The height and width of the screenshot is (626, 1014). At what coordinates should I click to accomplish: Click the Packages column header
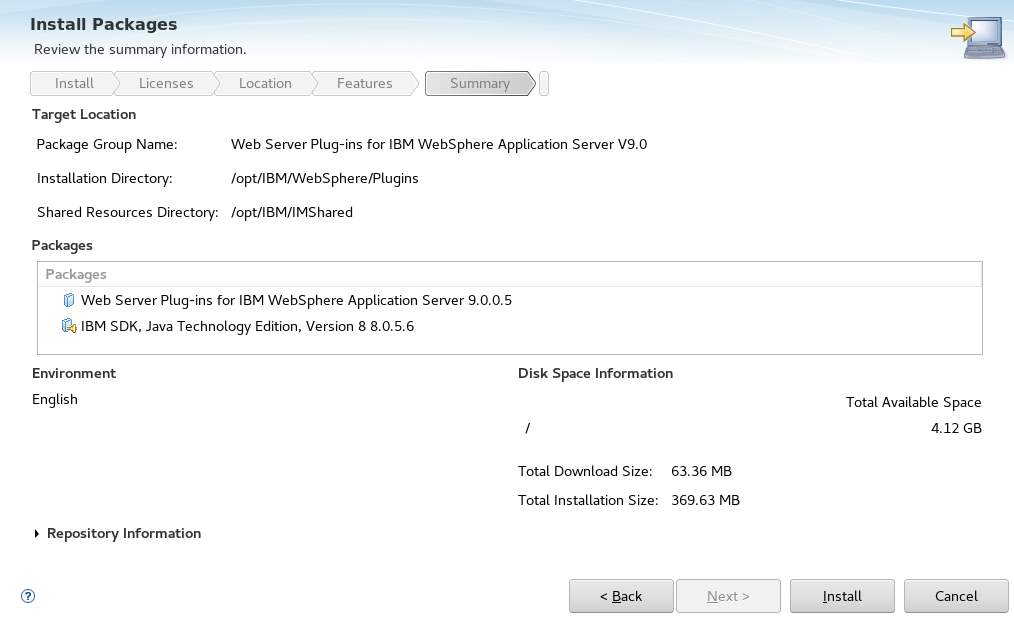click(x=510, y=274)
